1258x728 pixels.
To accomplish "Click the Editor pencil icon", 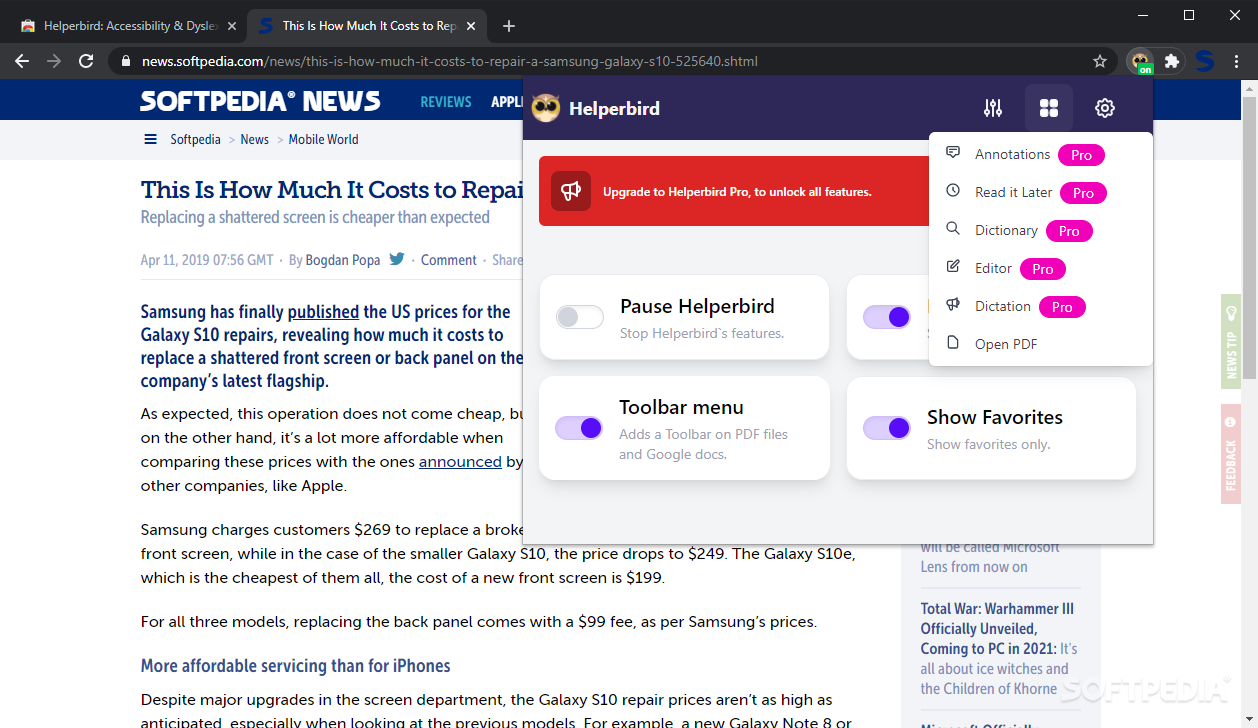I will (953, 267).
